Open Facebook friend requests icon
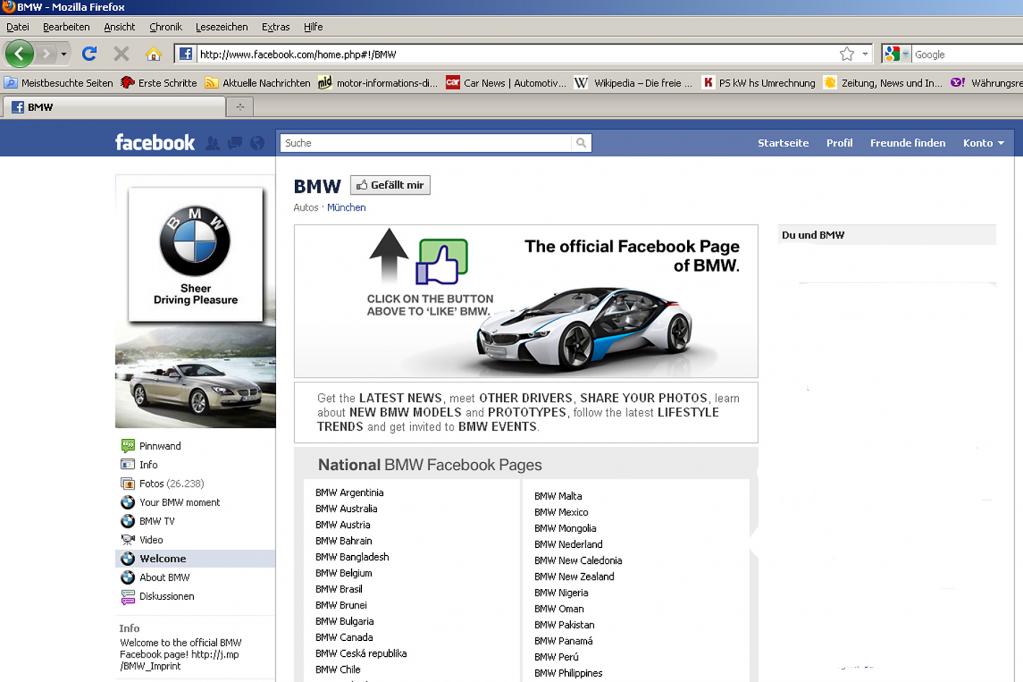This screenshot has height=682, width=1023. coord(213,143)
